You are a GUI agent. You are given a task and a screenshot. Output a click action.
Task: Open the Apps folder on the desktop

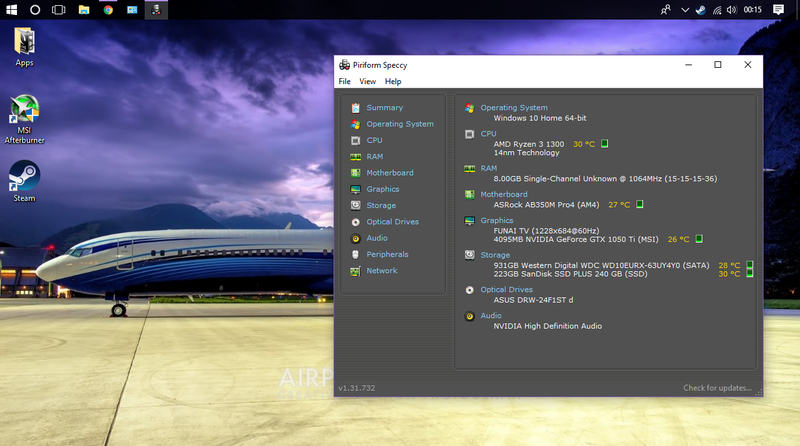coord(24,47)
